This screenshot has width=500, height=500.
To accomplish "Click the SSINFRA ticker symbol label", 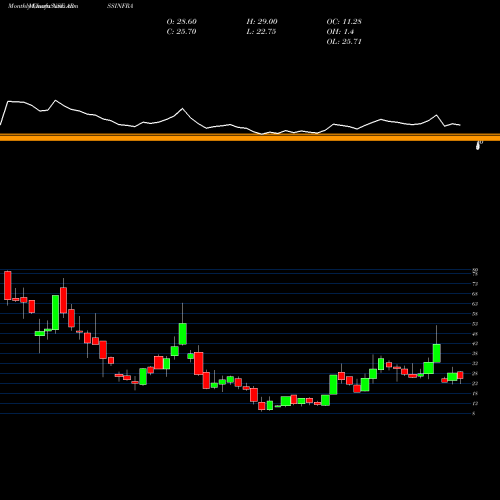I will 120,6.
